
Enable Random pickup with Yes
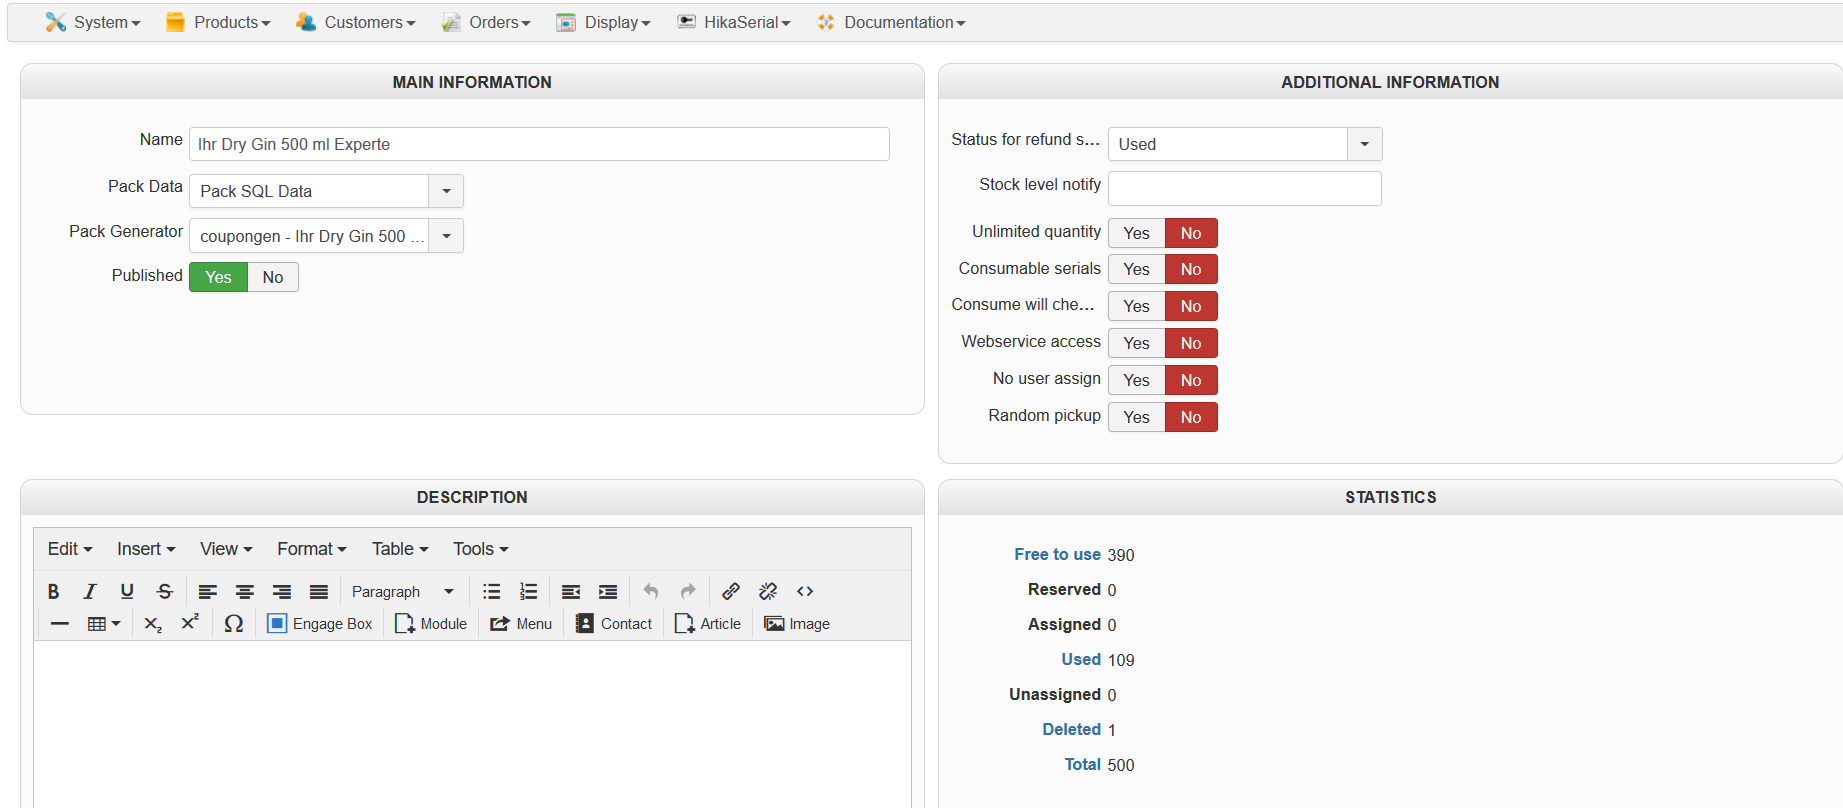1136,417
